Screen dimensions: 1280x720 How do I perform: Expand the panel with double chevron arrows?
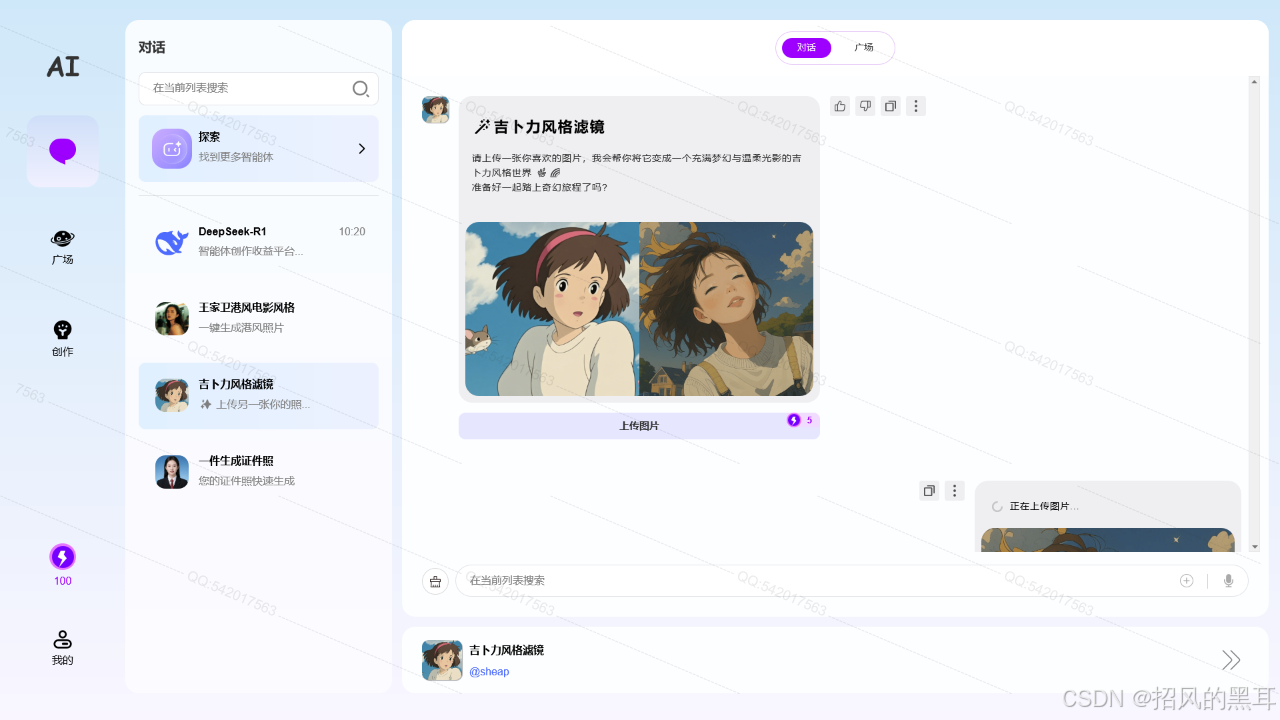[1231, 660]
